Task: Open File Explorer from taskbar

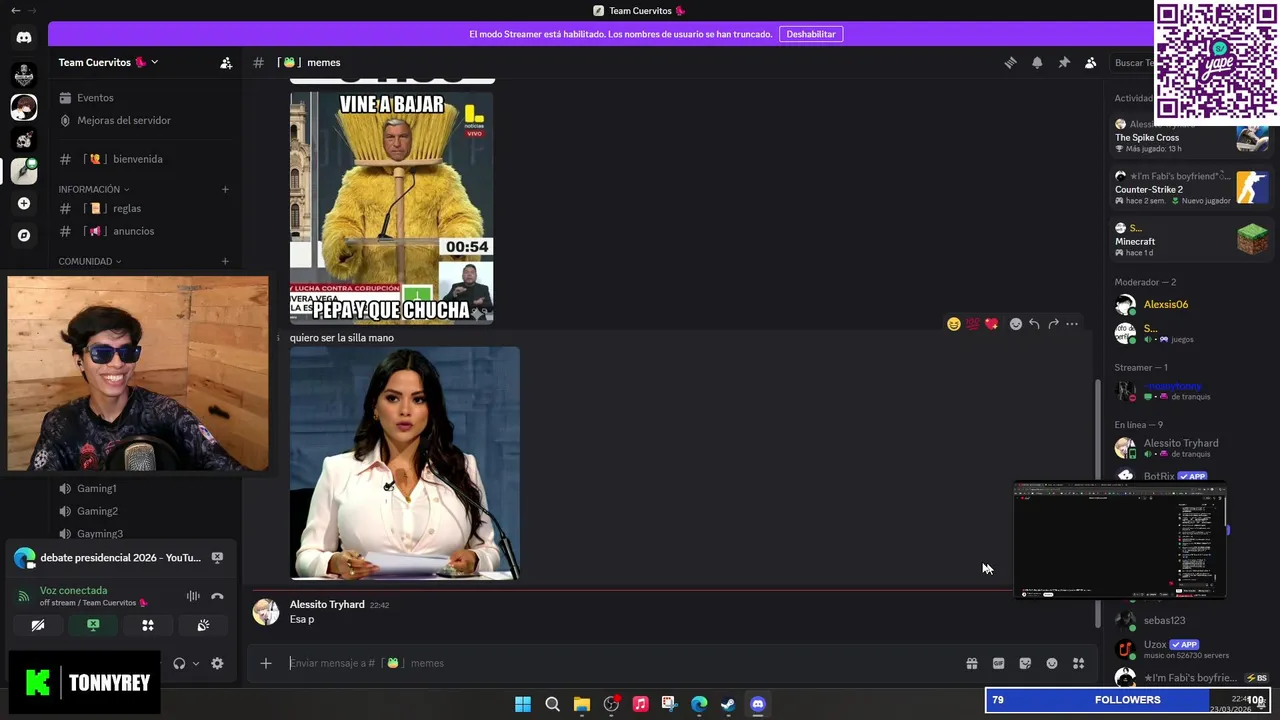Action: (582, 704)
